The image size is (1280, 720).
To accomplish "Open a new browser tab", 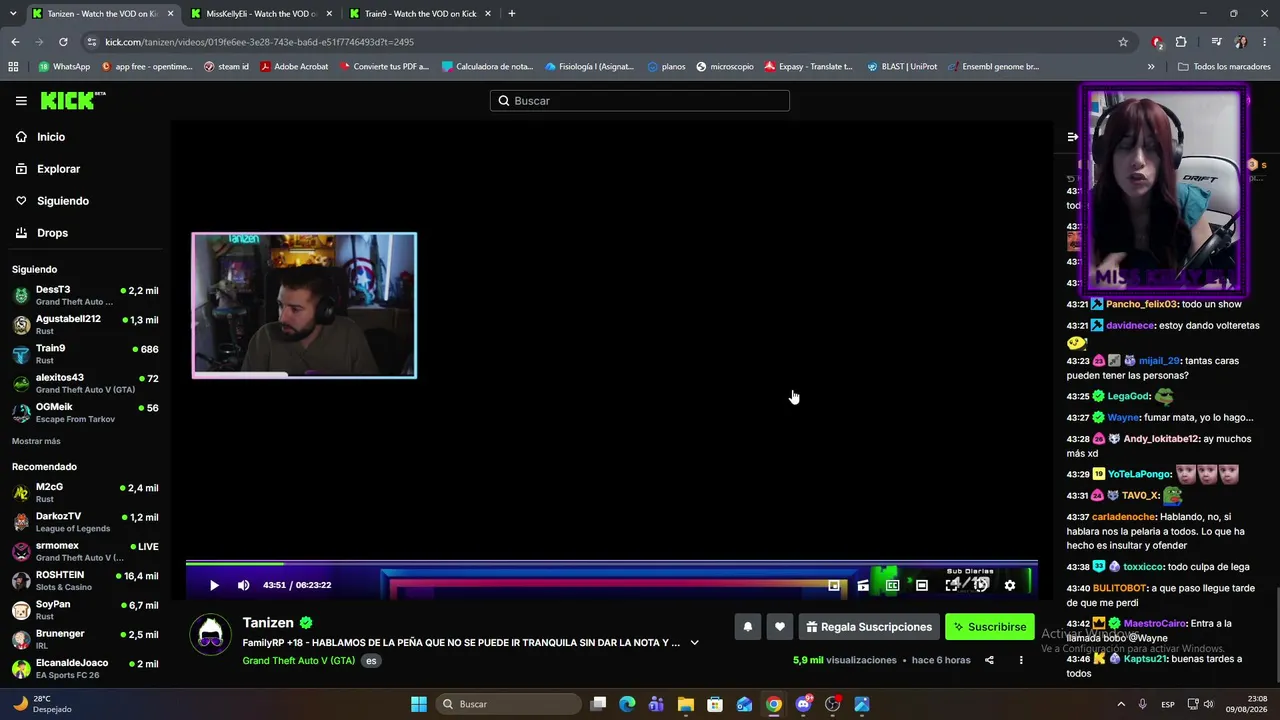I will (x=512, y=14).
